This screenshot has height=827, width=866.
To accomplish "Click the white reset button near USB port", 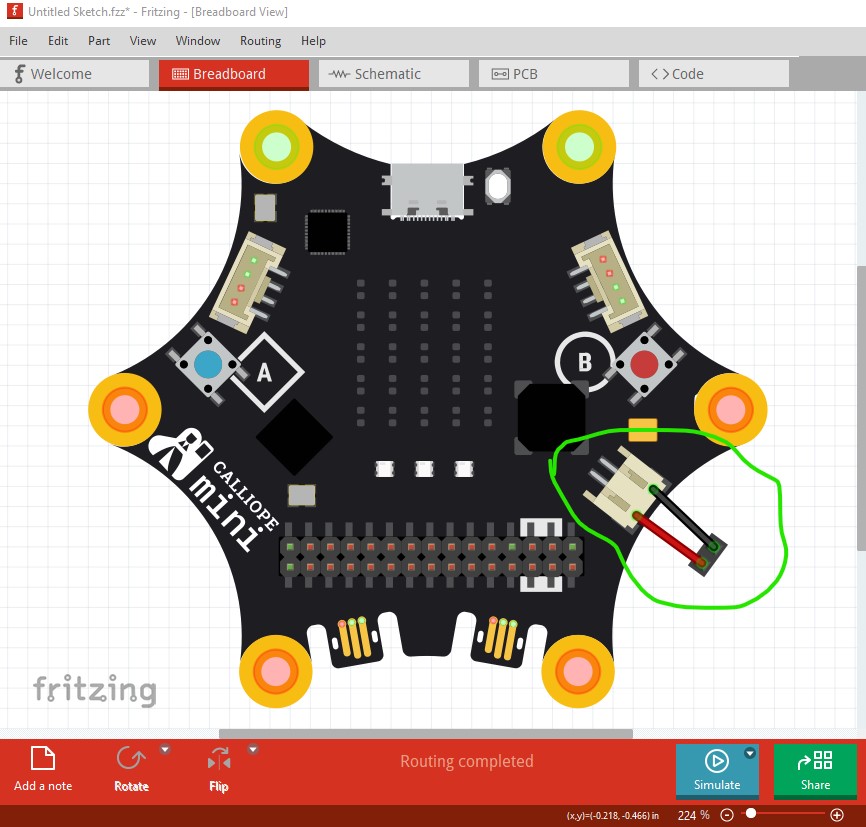I will click(x=497, y=186).
